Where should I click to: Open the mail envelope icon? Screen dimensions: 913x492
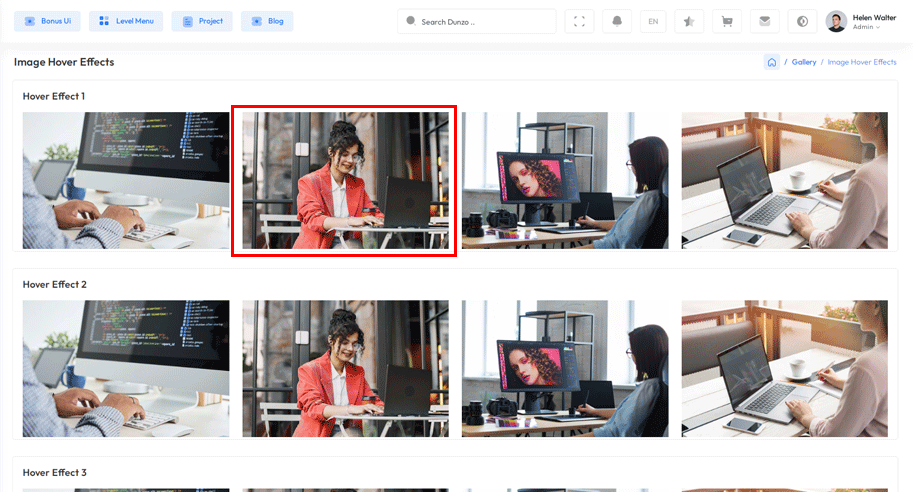pyautogui.click(x=764, y=21)
